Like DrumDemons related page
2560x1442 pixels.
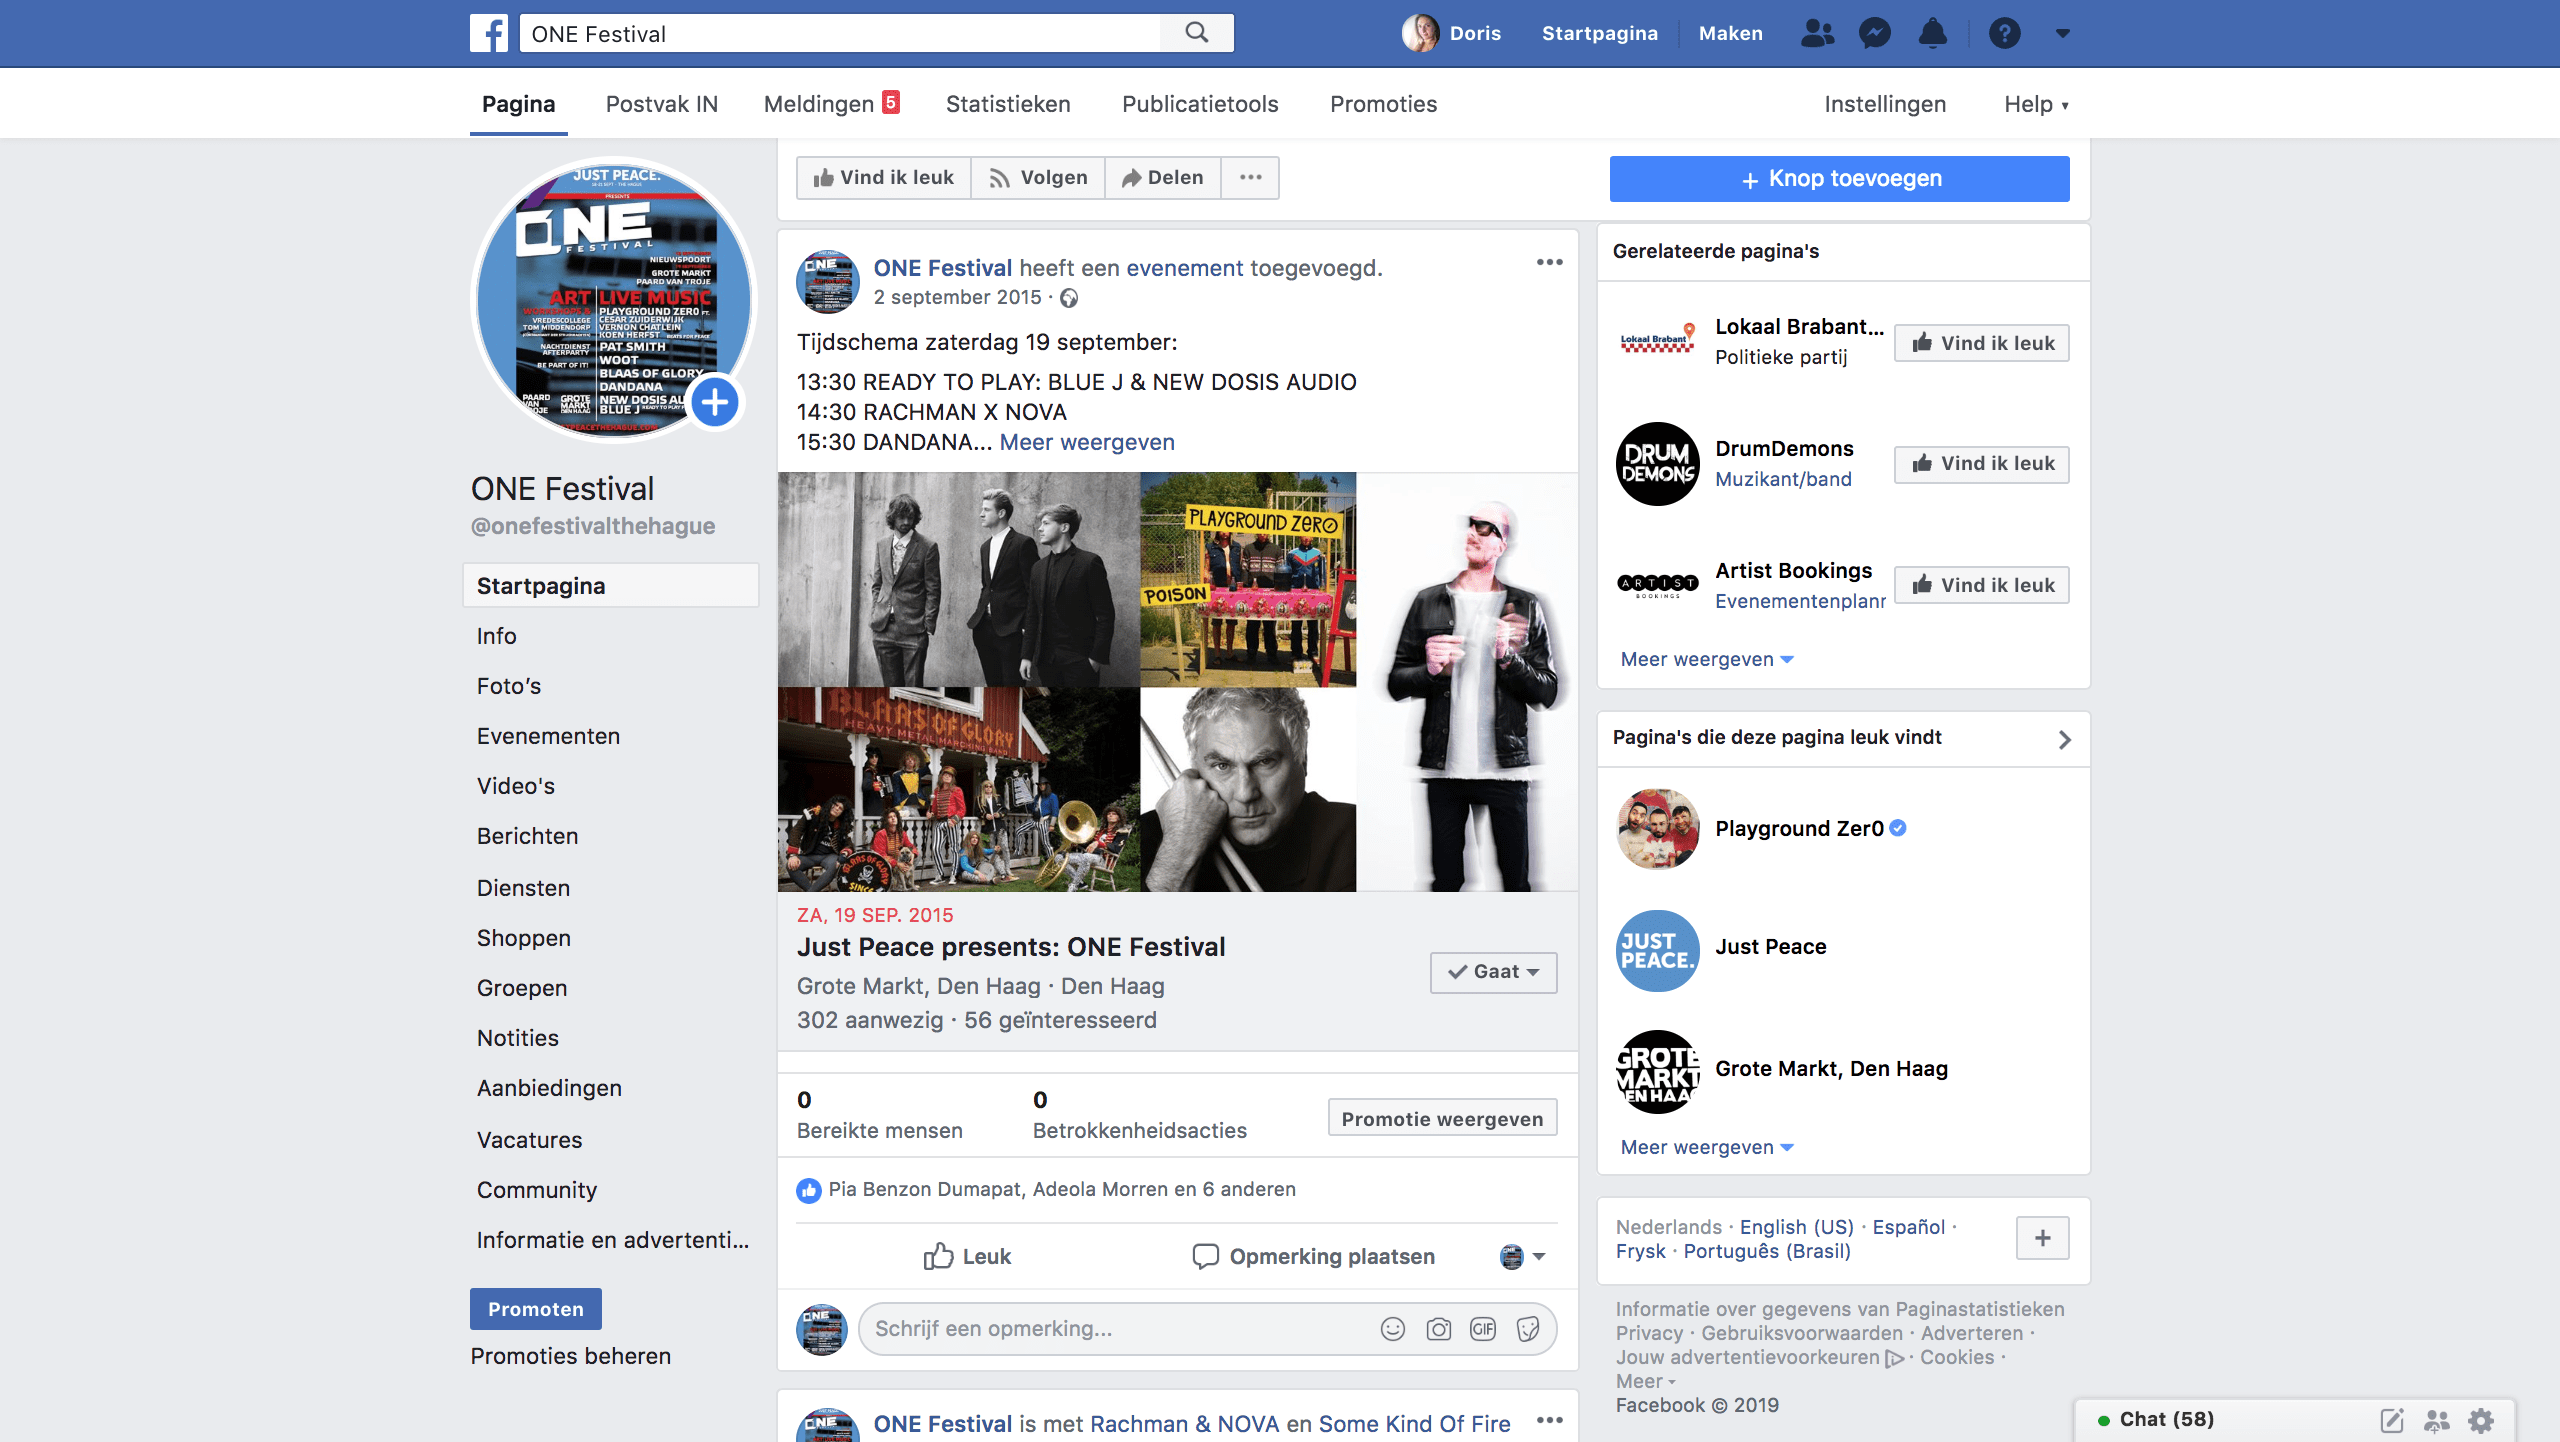(x=1981, y=464)
